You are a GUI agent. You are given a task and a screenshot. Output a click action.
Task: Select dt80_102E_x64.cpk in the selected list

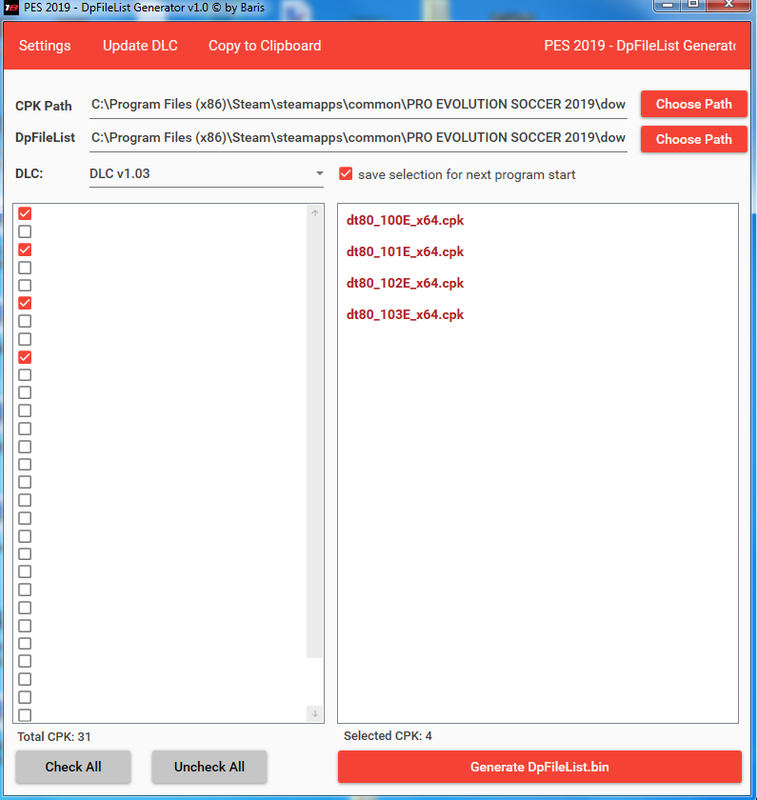[x=405, y=283]
